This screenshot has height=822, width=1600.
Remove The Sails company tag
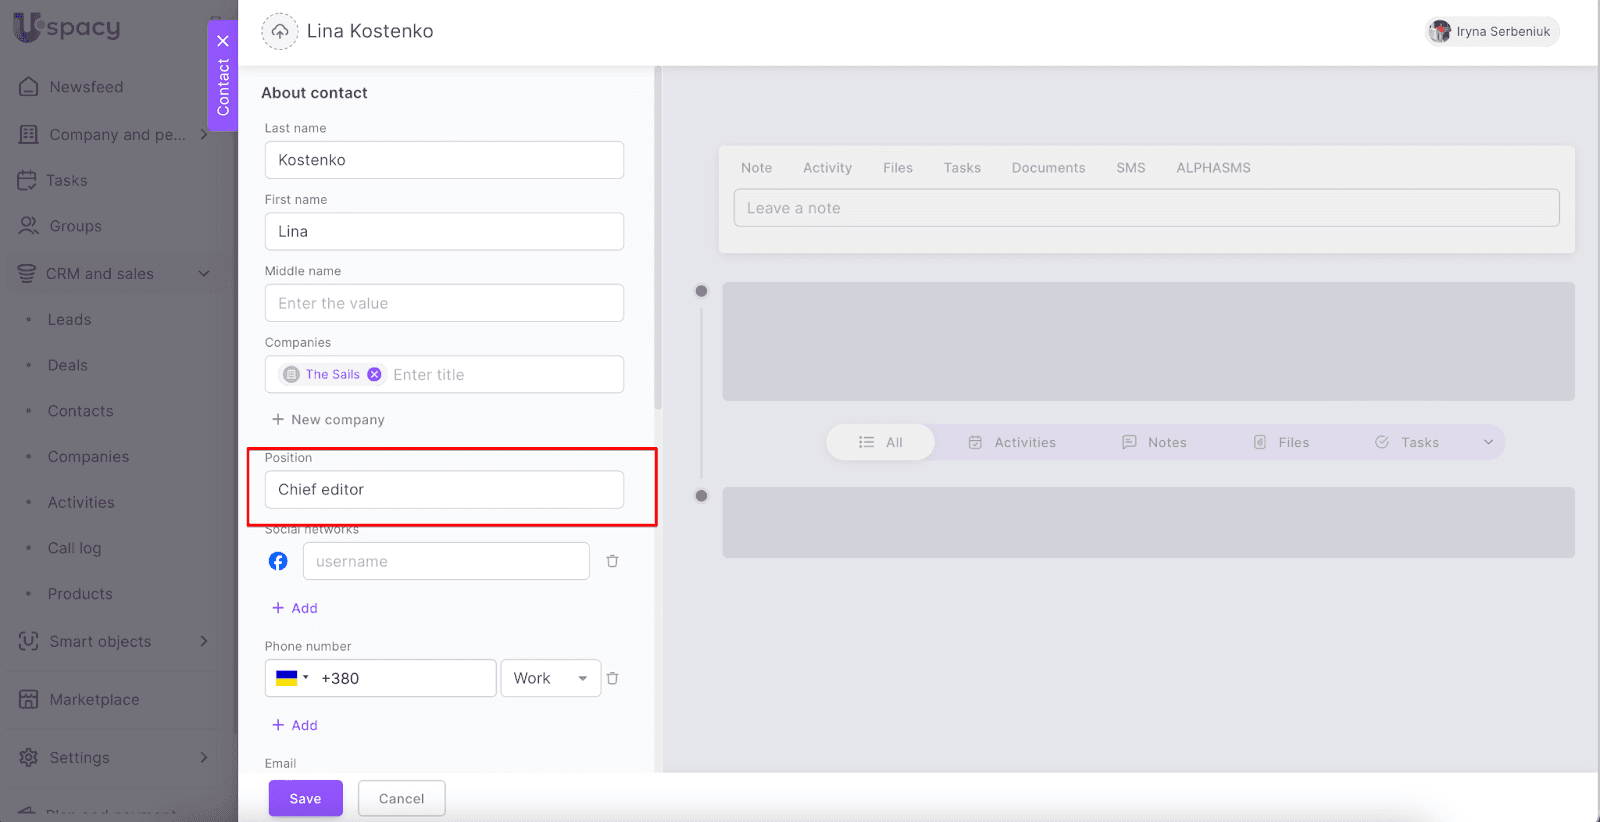tap(374, 374)
